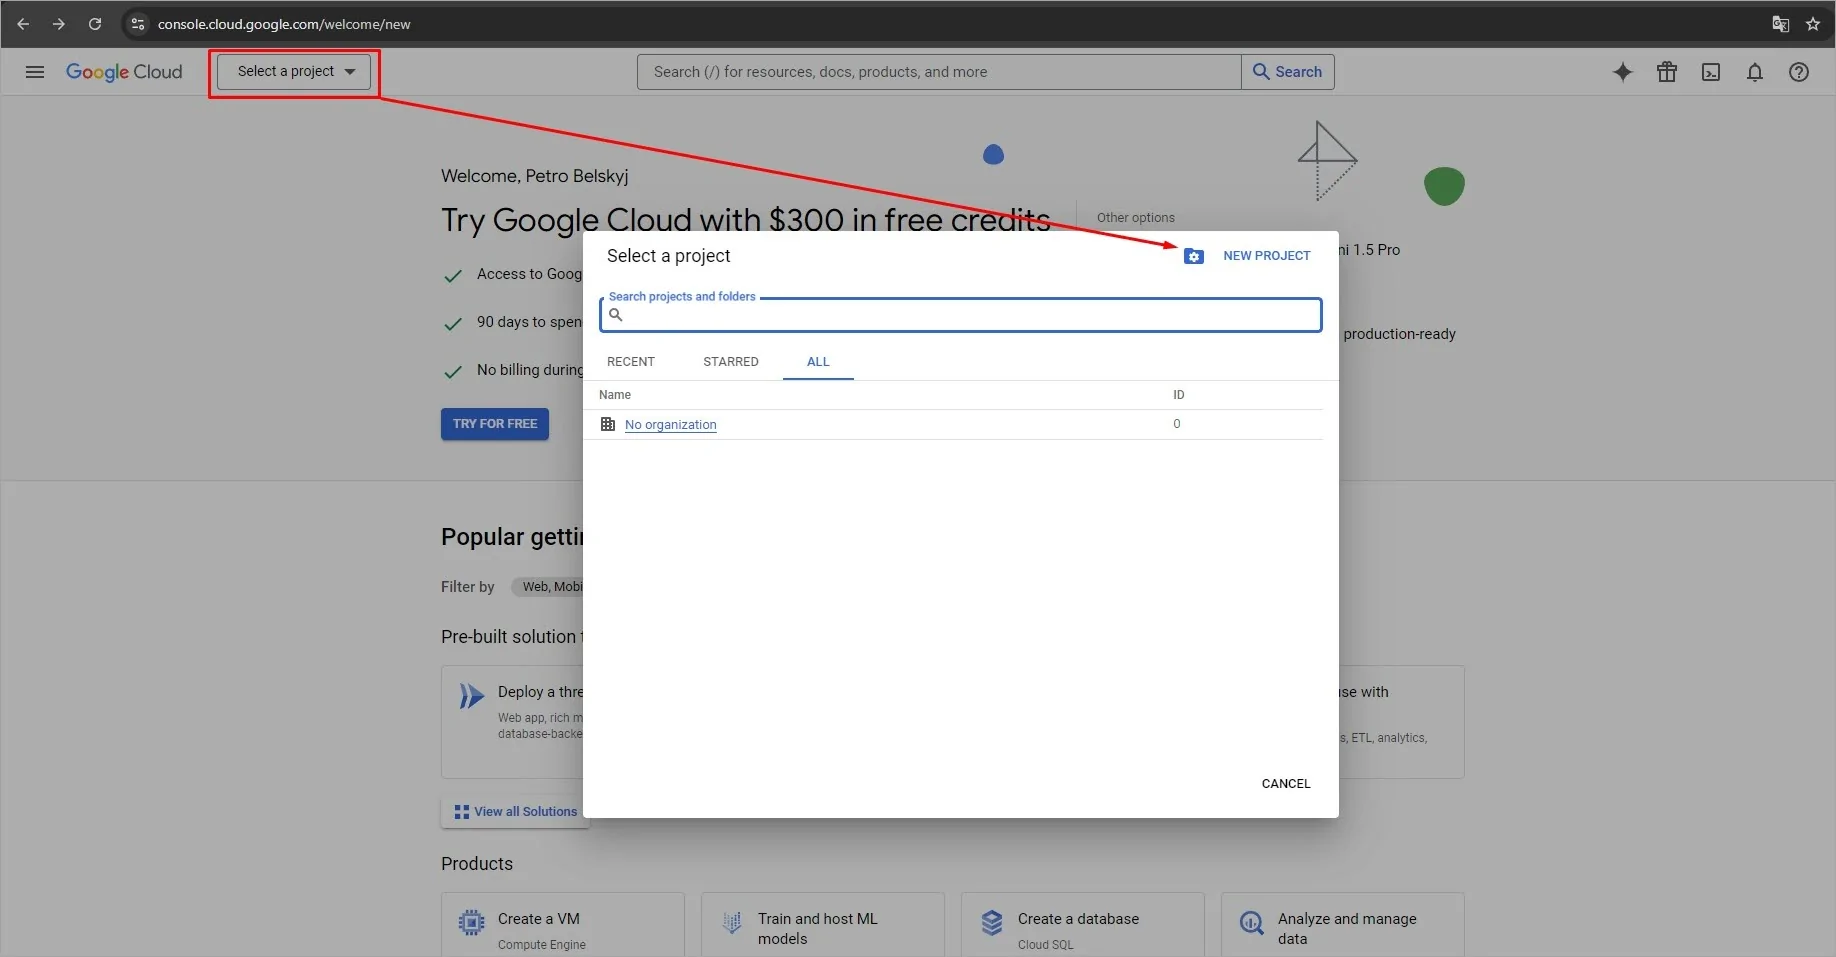Expand No organization in project list

pos(669,424)
